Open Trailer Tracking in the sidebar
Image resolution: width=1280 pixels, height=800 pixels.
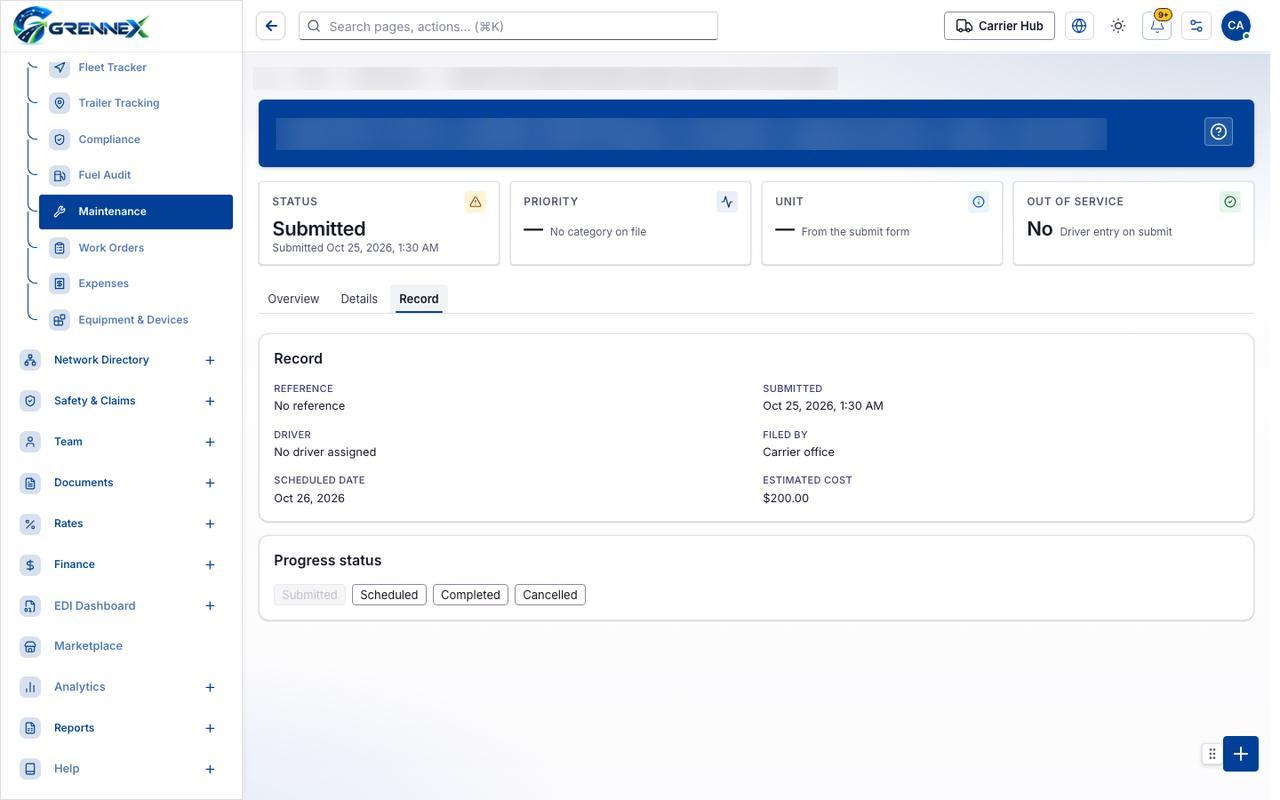click(136, 103)
